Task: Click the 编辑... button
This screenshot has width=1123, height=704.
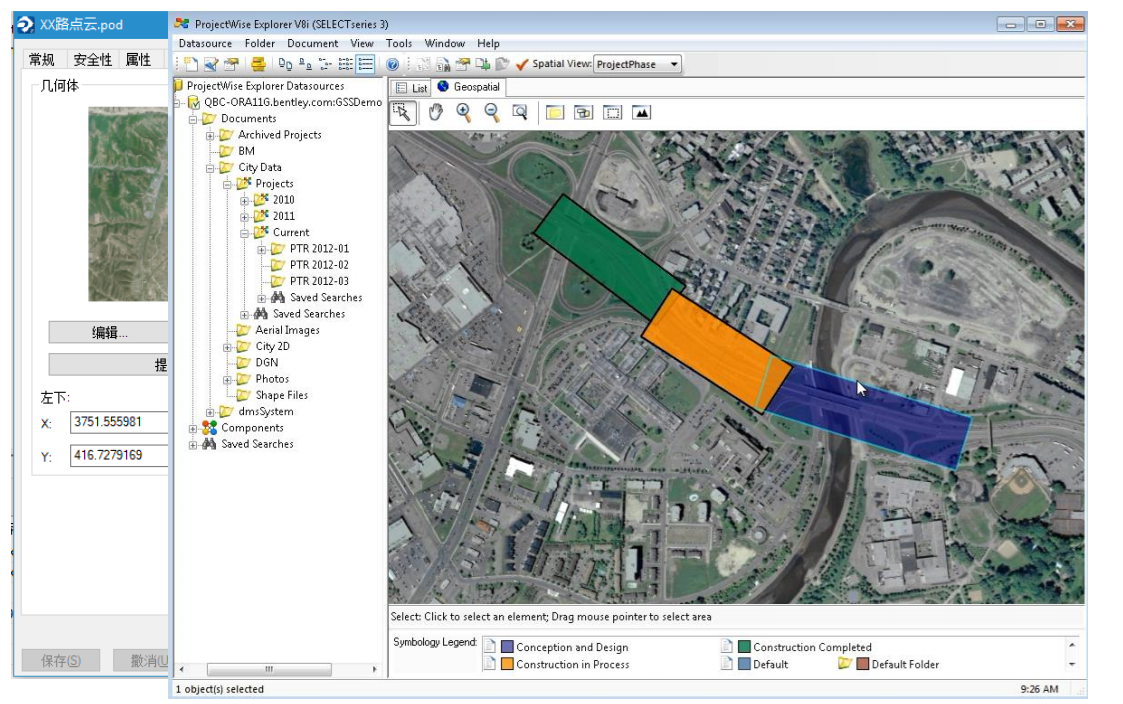Action: tap(108, 332)
